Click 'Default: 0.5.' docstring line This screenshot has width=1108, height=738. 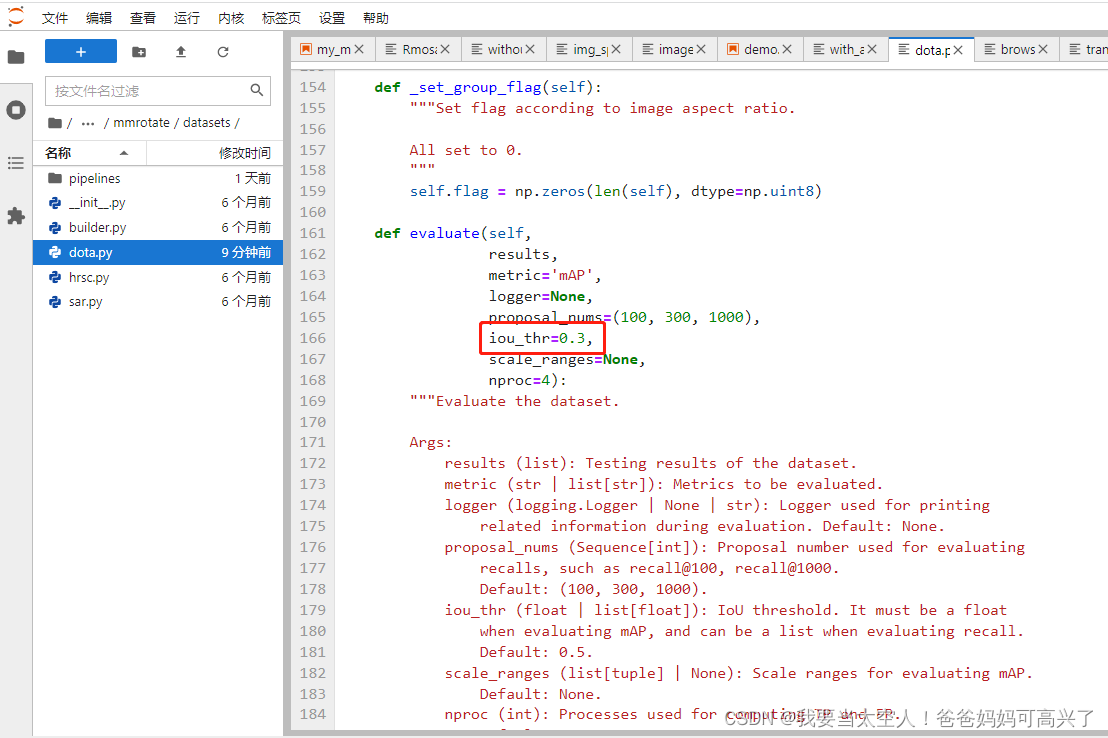pos(536,652)
